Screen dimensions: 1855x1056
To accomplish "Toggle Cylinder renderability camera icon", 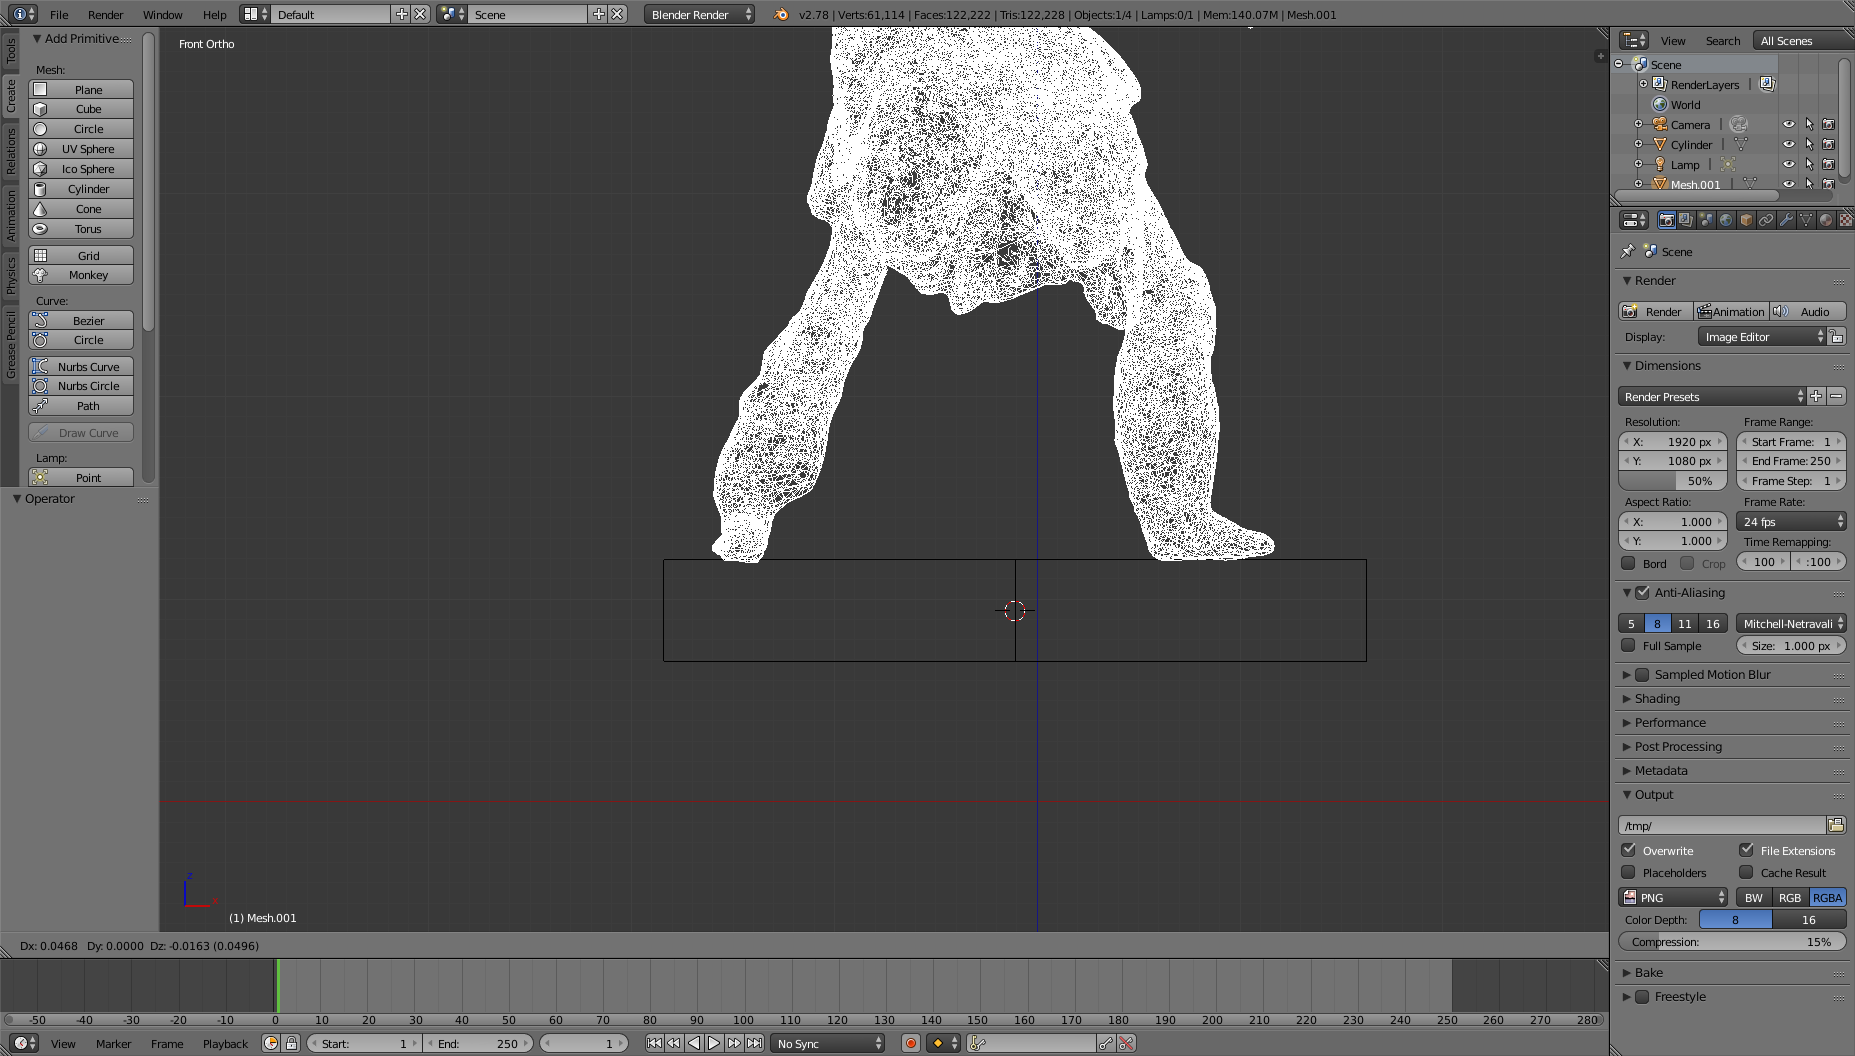I will (1829, 144).
